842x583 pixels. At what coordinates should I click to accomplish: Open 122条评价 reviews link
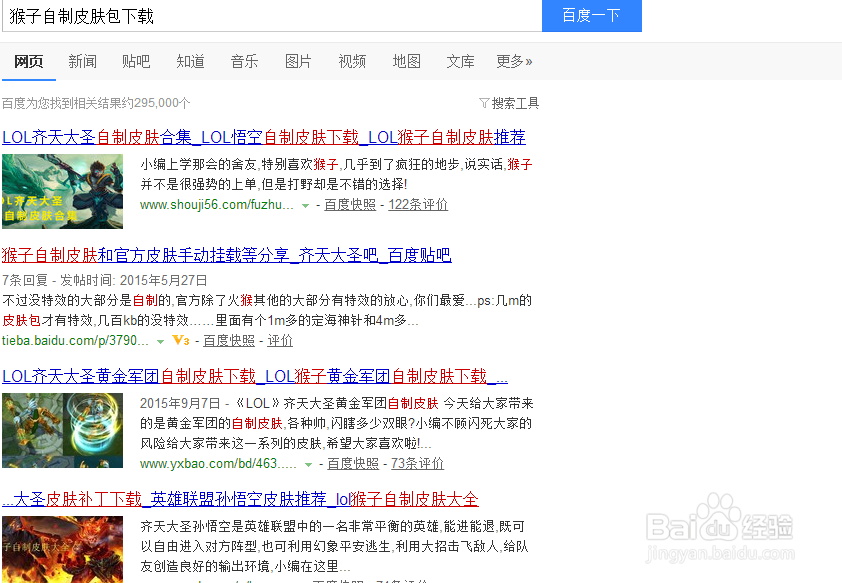[x=418, y=205]
